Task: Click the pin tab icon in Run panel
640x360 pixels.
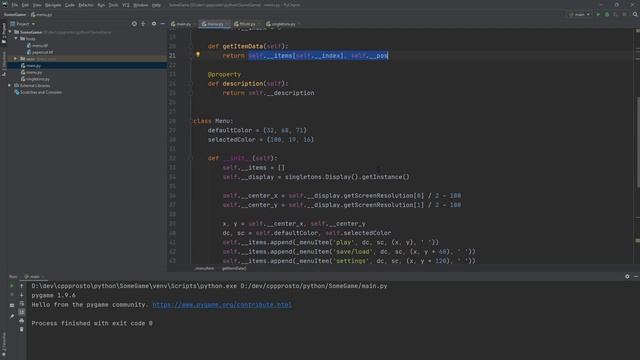Action: [x=12, y=316]
